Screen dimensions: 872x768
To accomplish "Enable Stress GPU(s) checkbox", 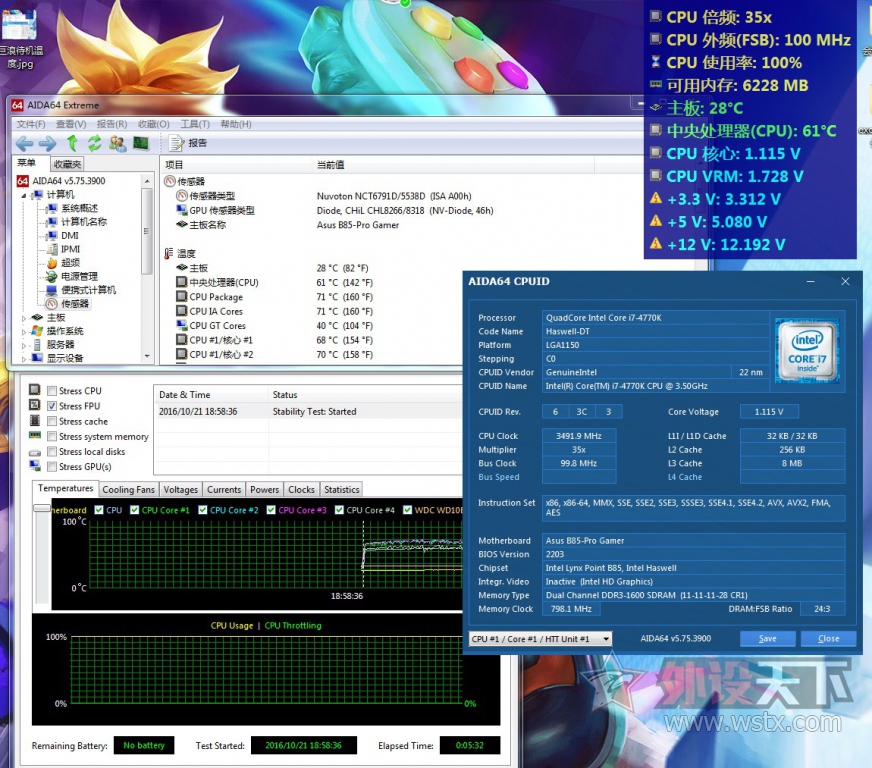I will (52, 467).
